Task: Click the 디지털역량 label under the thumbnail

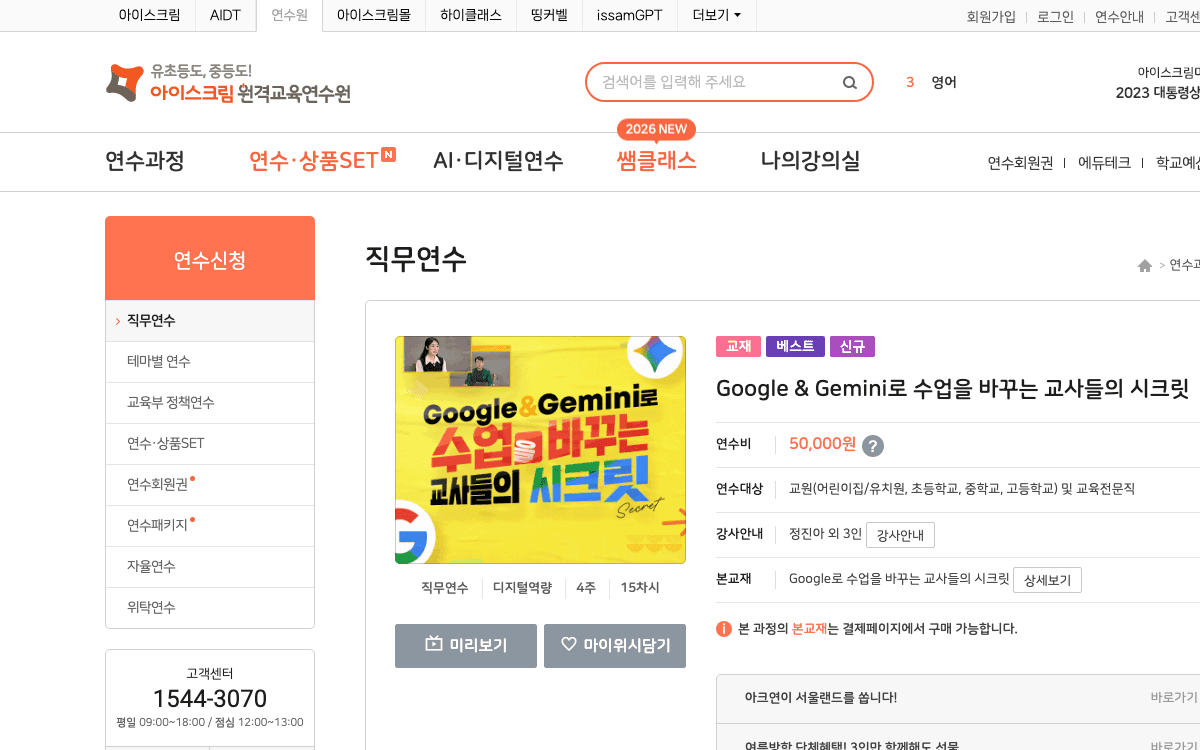Action: 522,588
